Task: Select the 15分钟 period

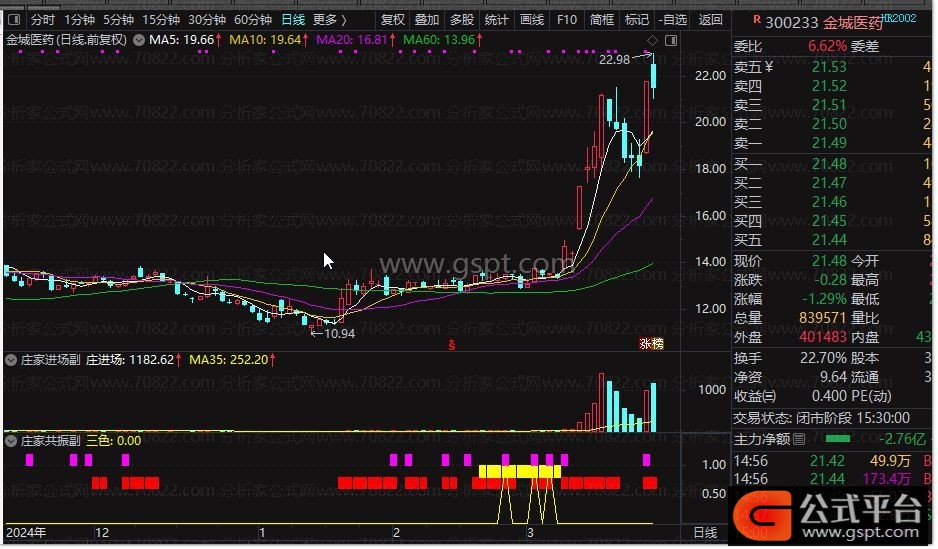Action: [x=161, y=20]
